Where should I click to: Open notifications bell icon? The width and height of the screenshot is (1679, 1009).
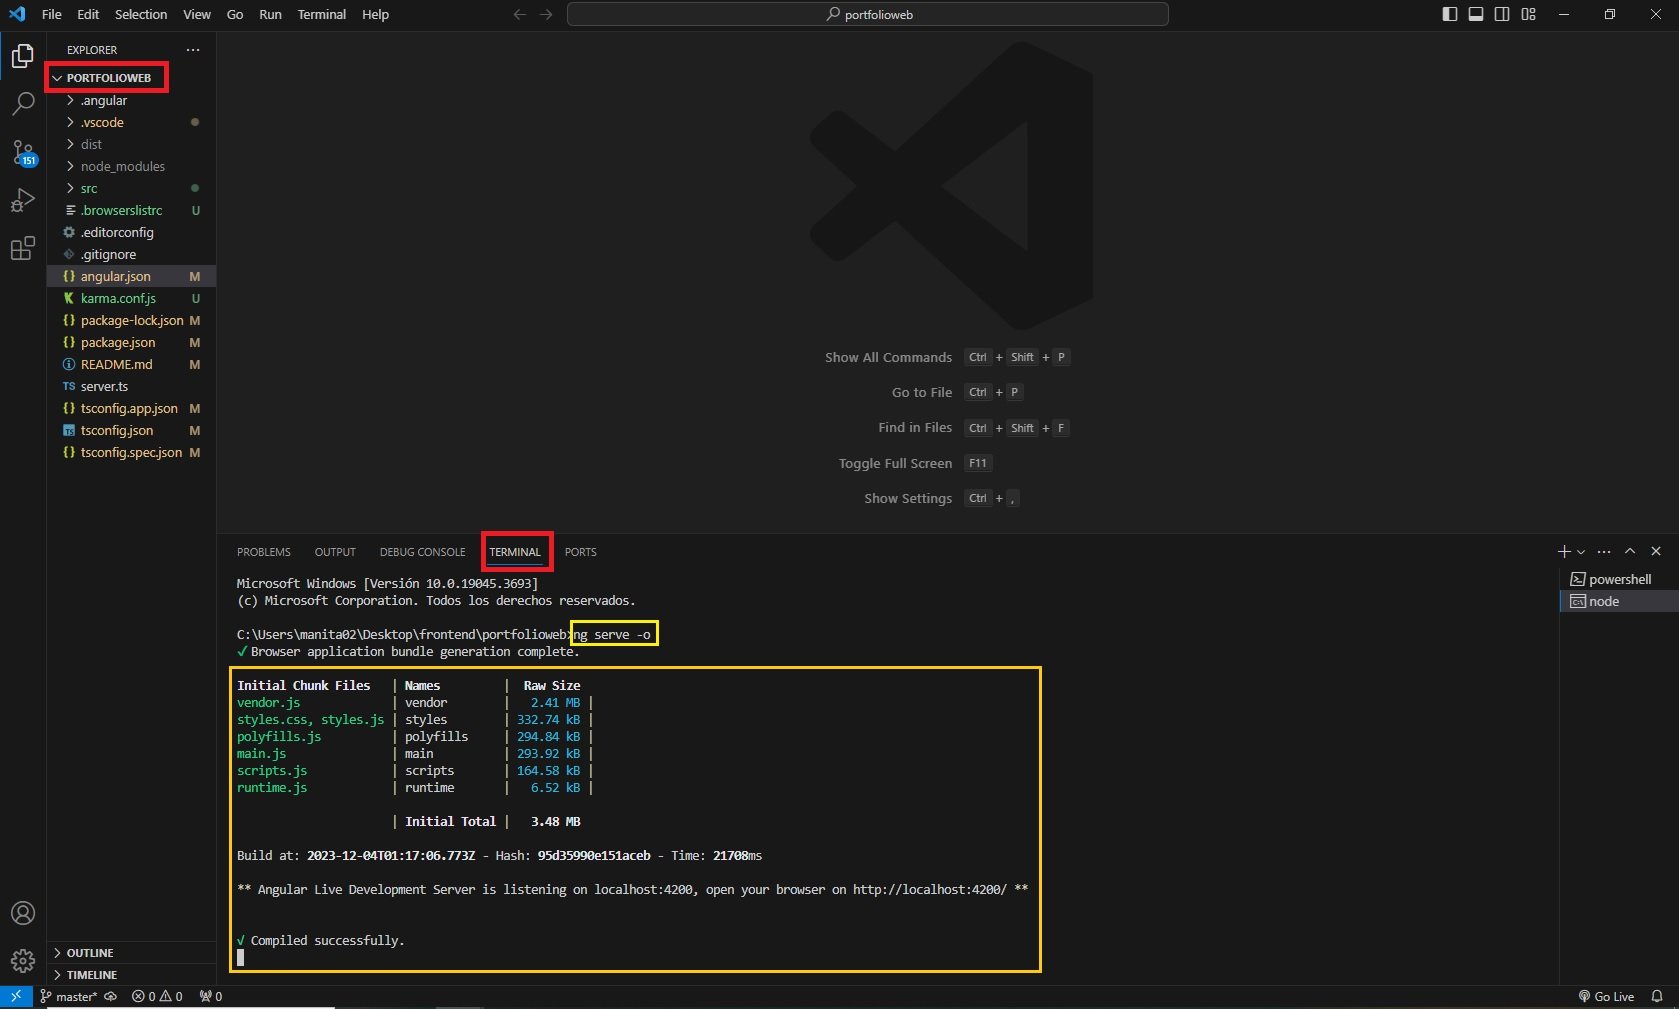(1657, 997)
